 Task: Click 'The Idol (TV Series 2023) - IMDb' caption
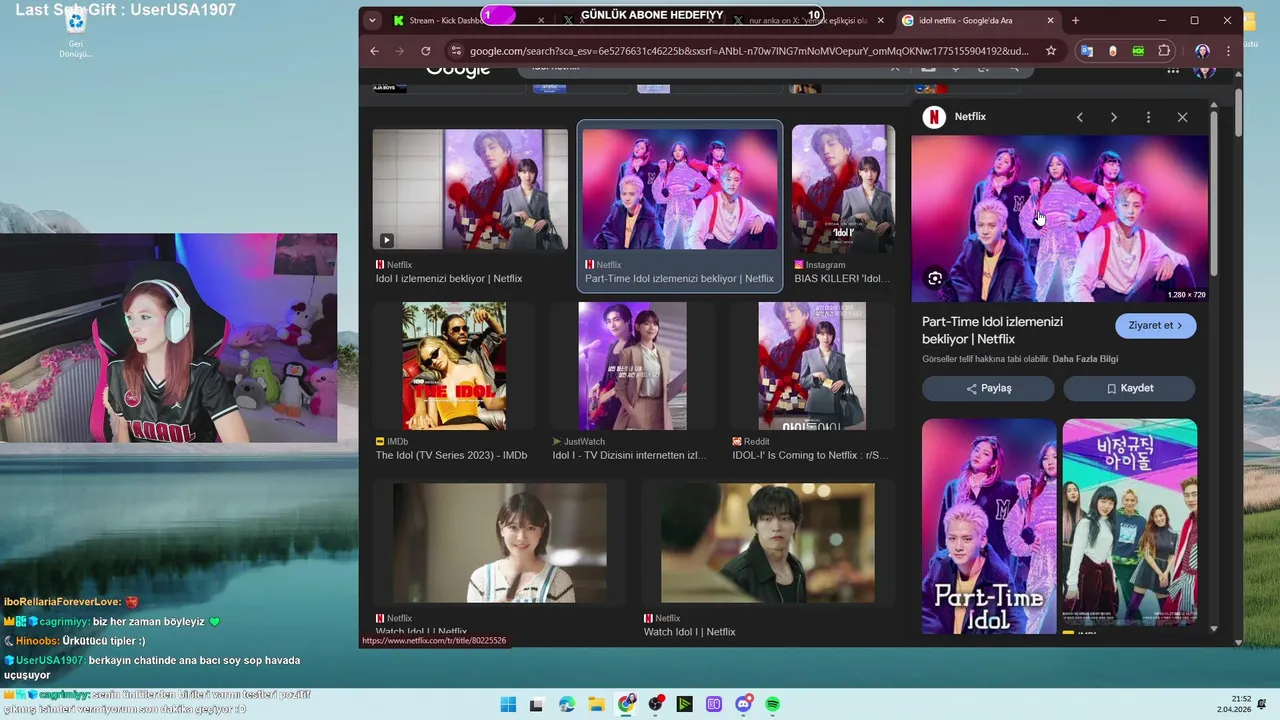click(451, 455)
